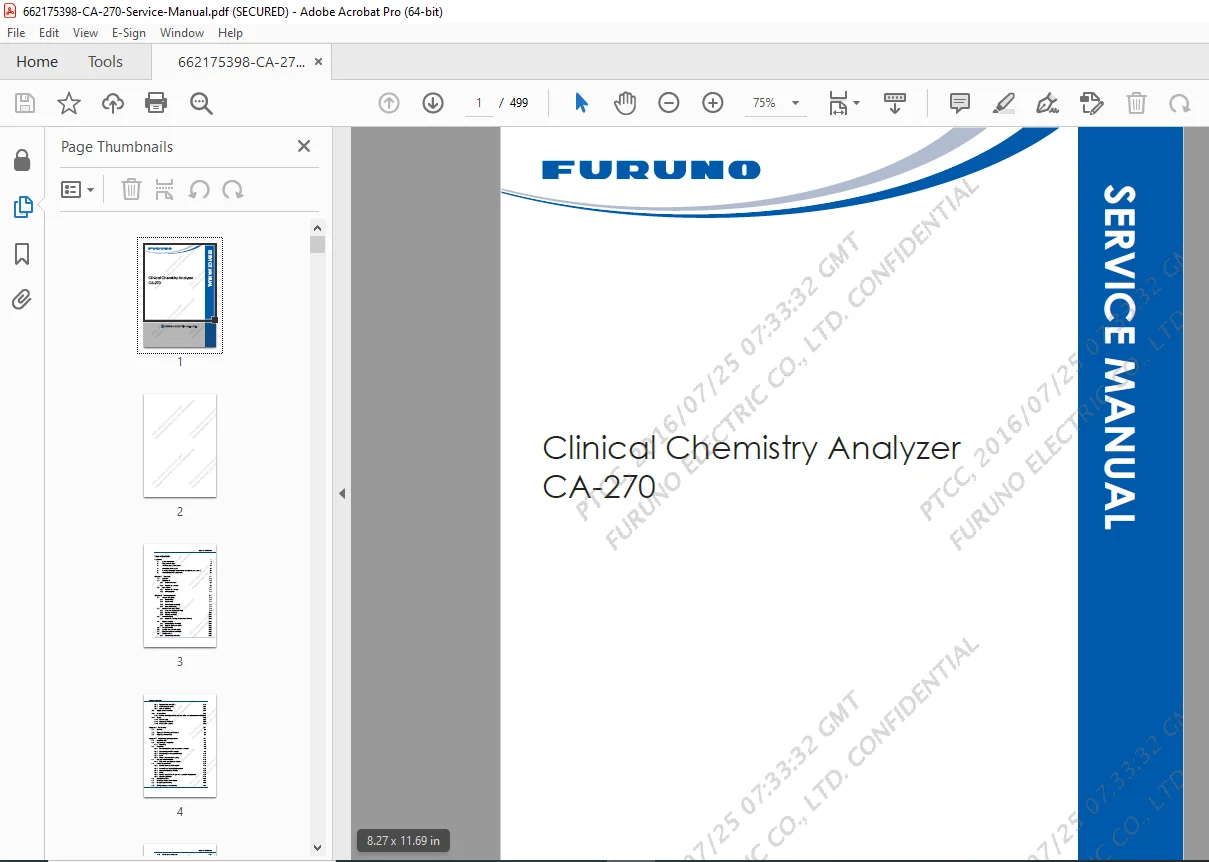Select page 1 thumbnail
Screen dimensions: 1209x862
tap(180, 295)
